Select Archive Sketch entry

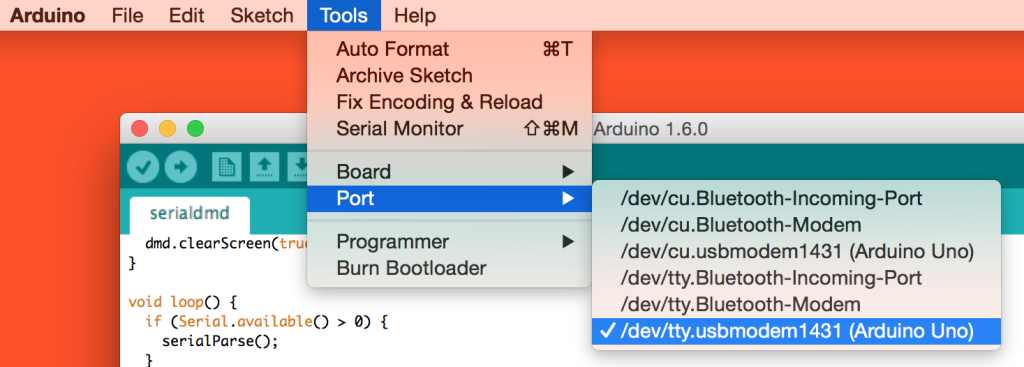[449, 76]
